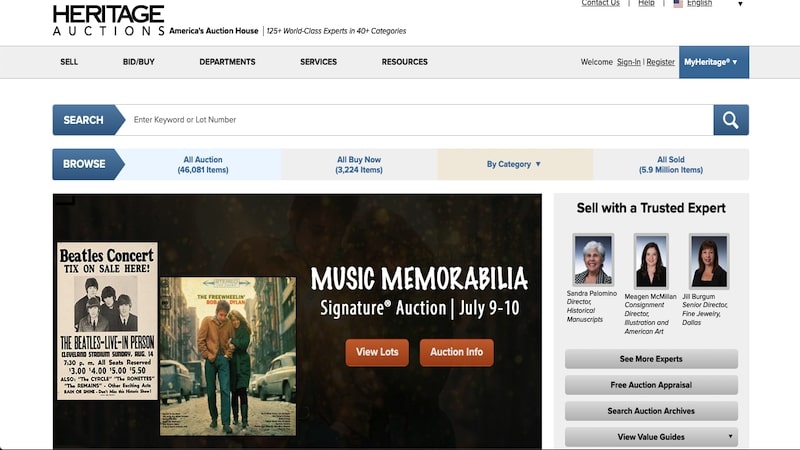Click the Beatles Concert poster image
This screenshot has height=450, width=800.
[107, 321]
